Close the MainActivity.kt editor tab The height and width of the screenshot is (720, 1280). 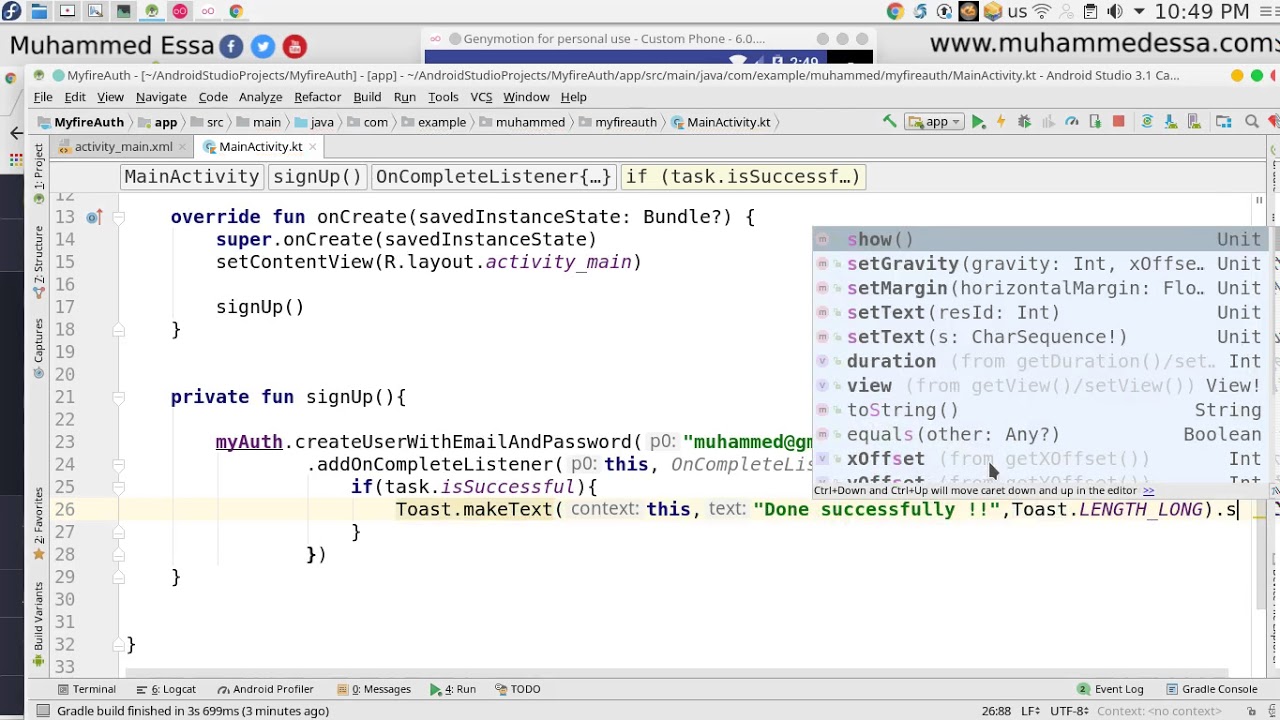click(312, 146)
